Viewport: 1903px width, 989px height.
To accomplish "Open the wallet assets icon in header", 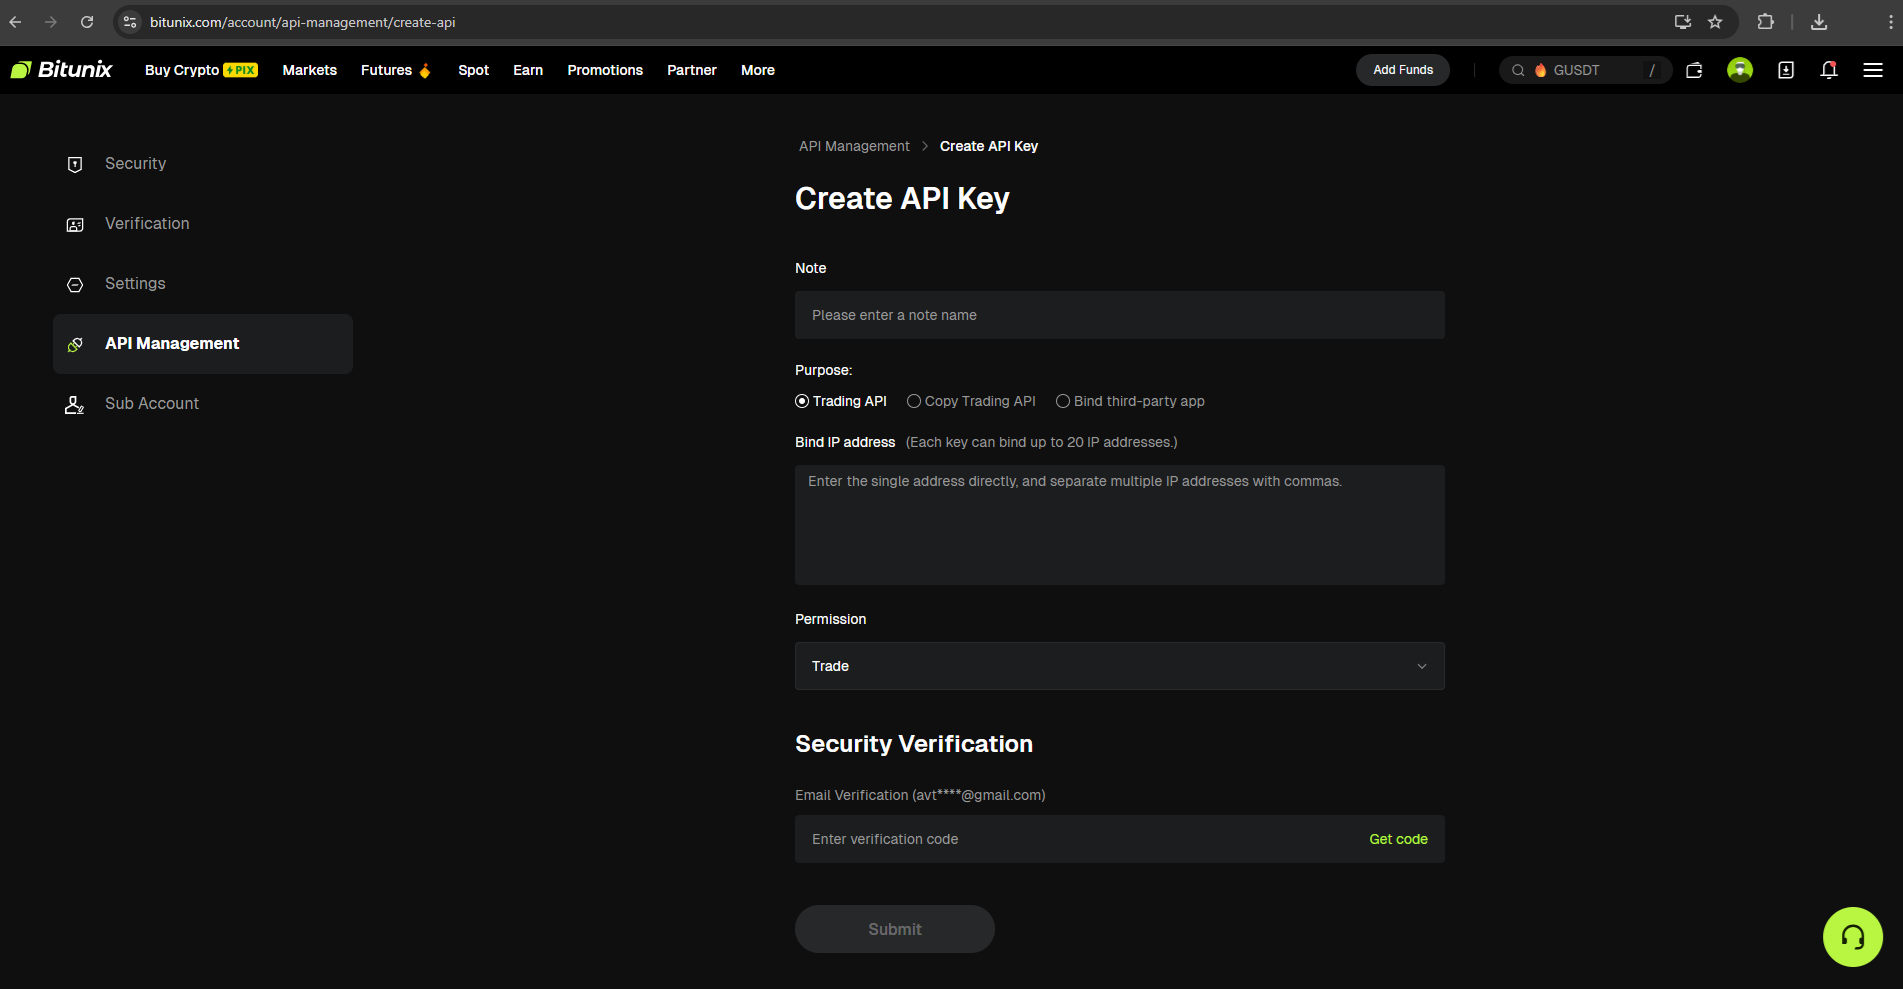I will pos(1694,70).
